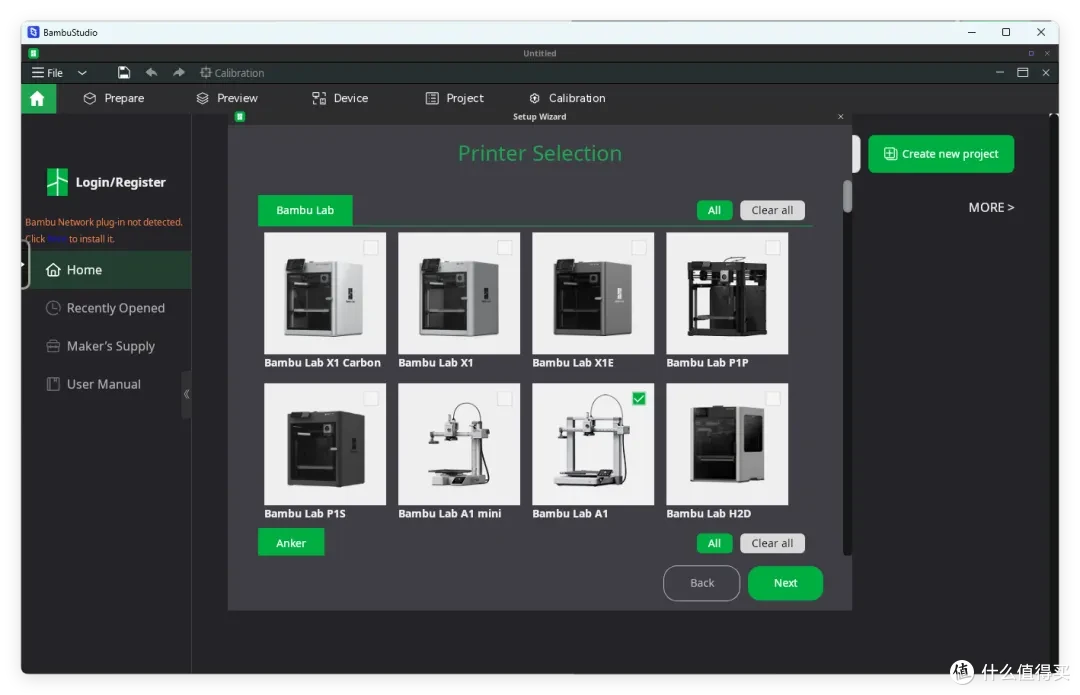
Task: Click the BambuStudio title bar app icon
Action: click(33, 32)
